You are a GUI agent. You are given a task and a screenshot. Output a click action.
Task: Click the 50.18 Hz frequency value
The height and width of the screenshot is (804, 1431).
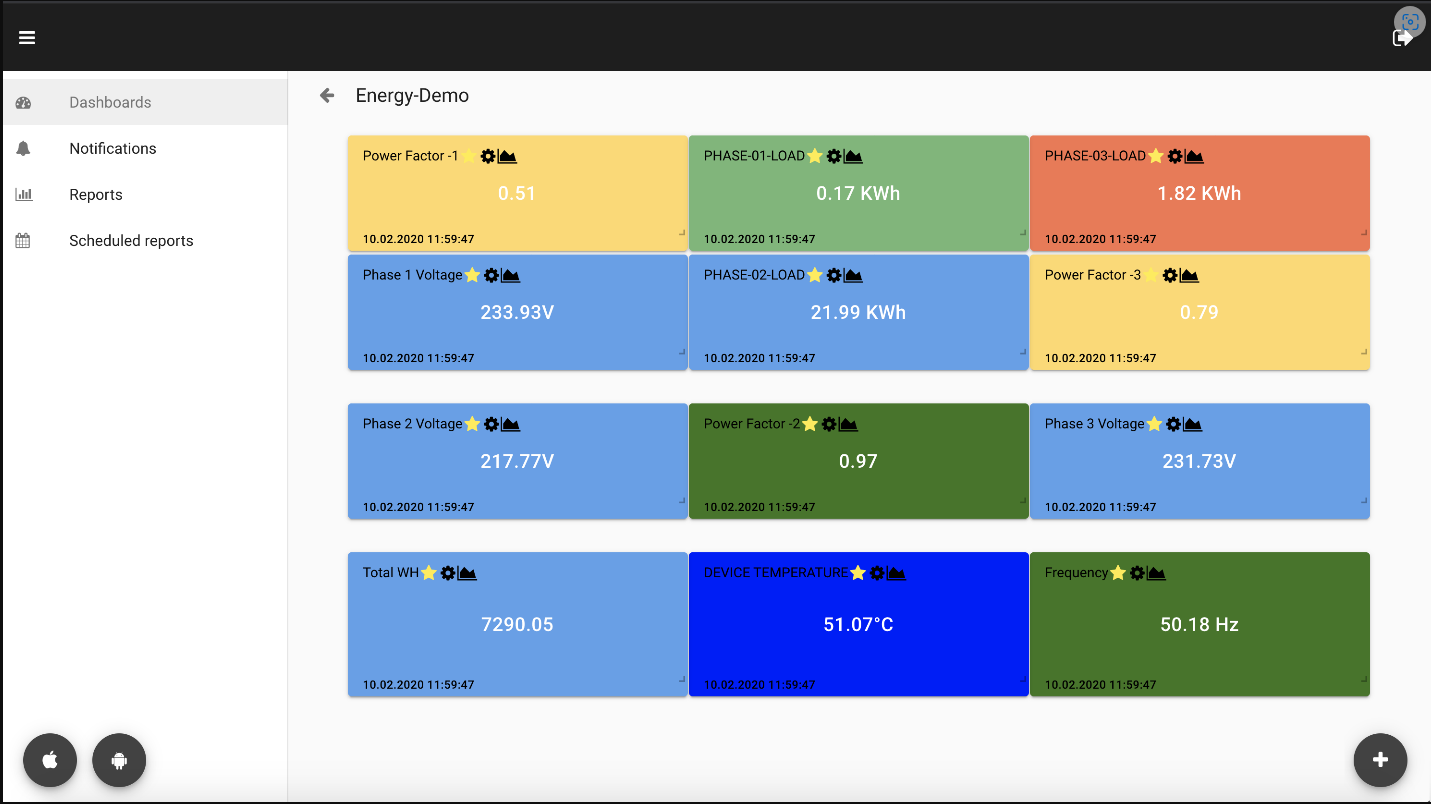[1199, 624]
